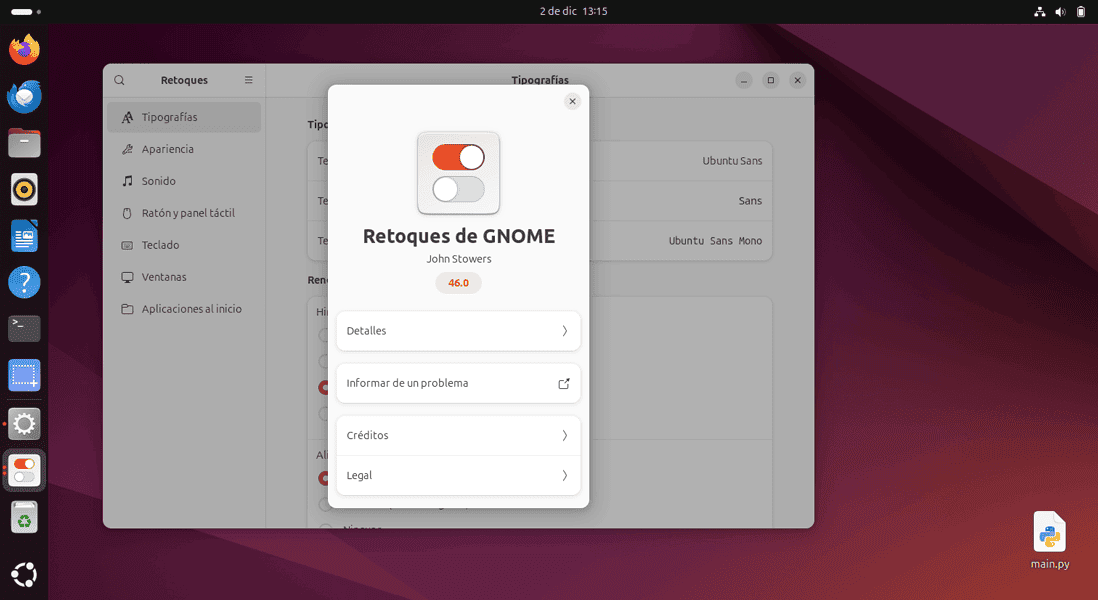This screenshot has width=1098, height=600.
Task: Click the 46.0 version badge
Action: pyautogui.click(x=458, y=283)
